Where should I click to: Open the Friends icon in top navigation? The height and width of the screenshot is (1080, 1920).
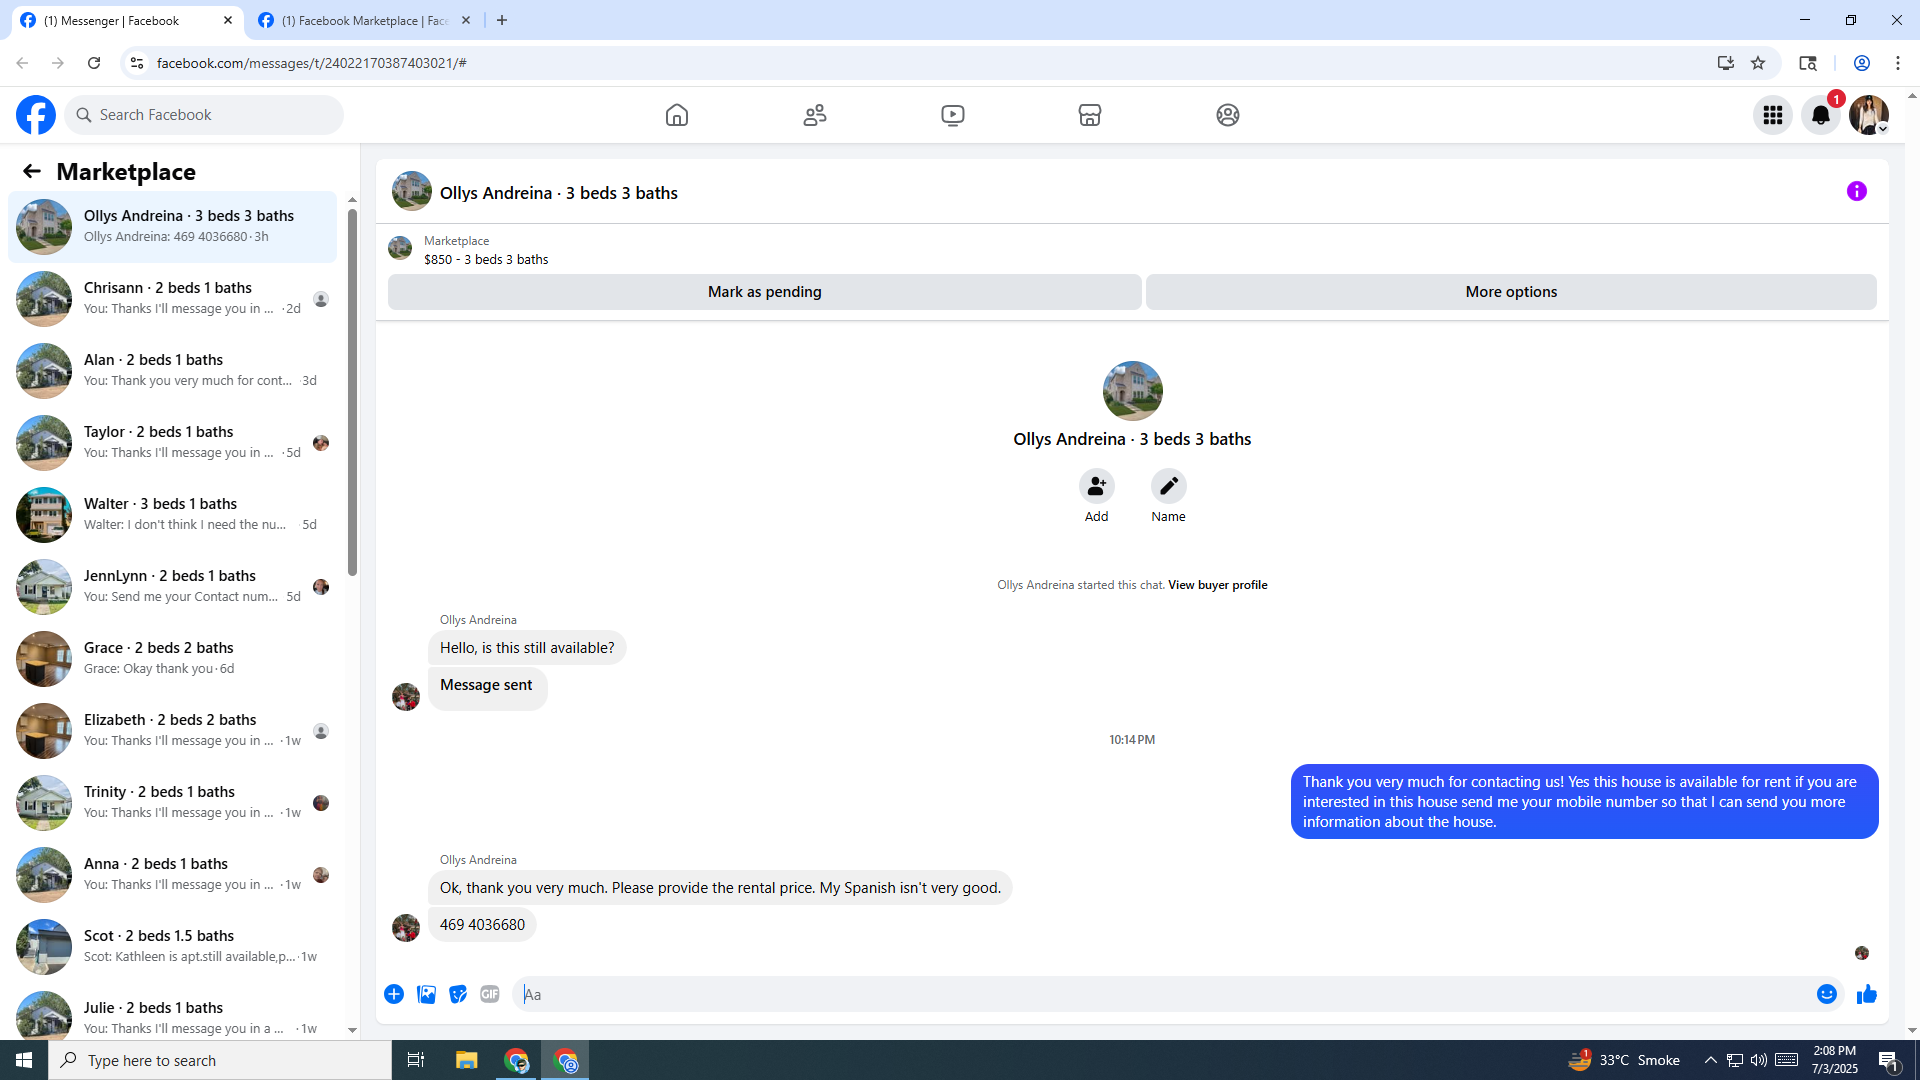(815, 115)
